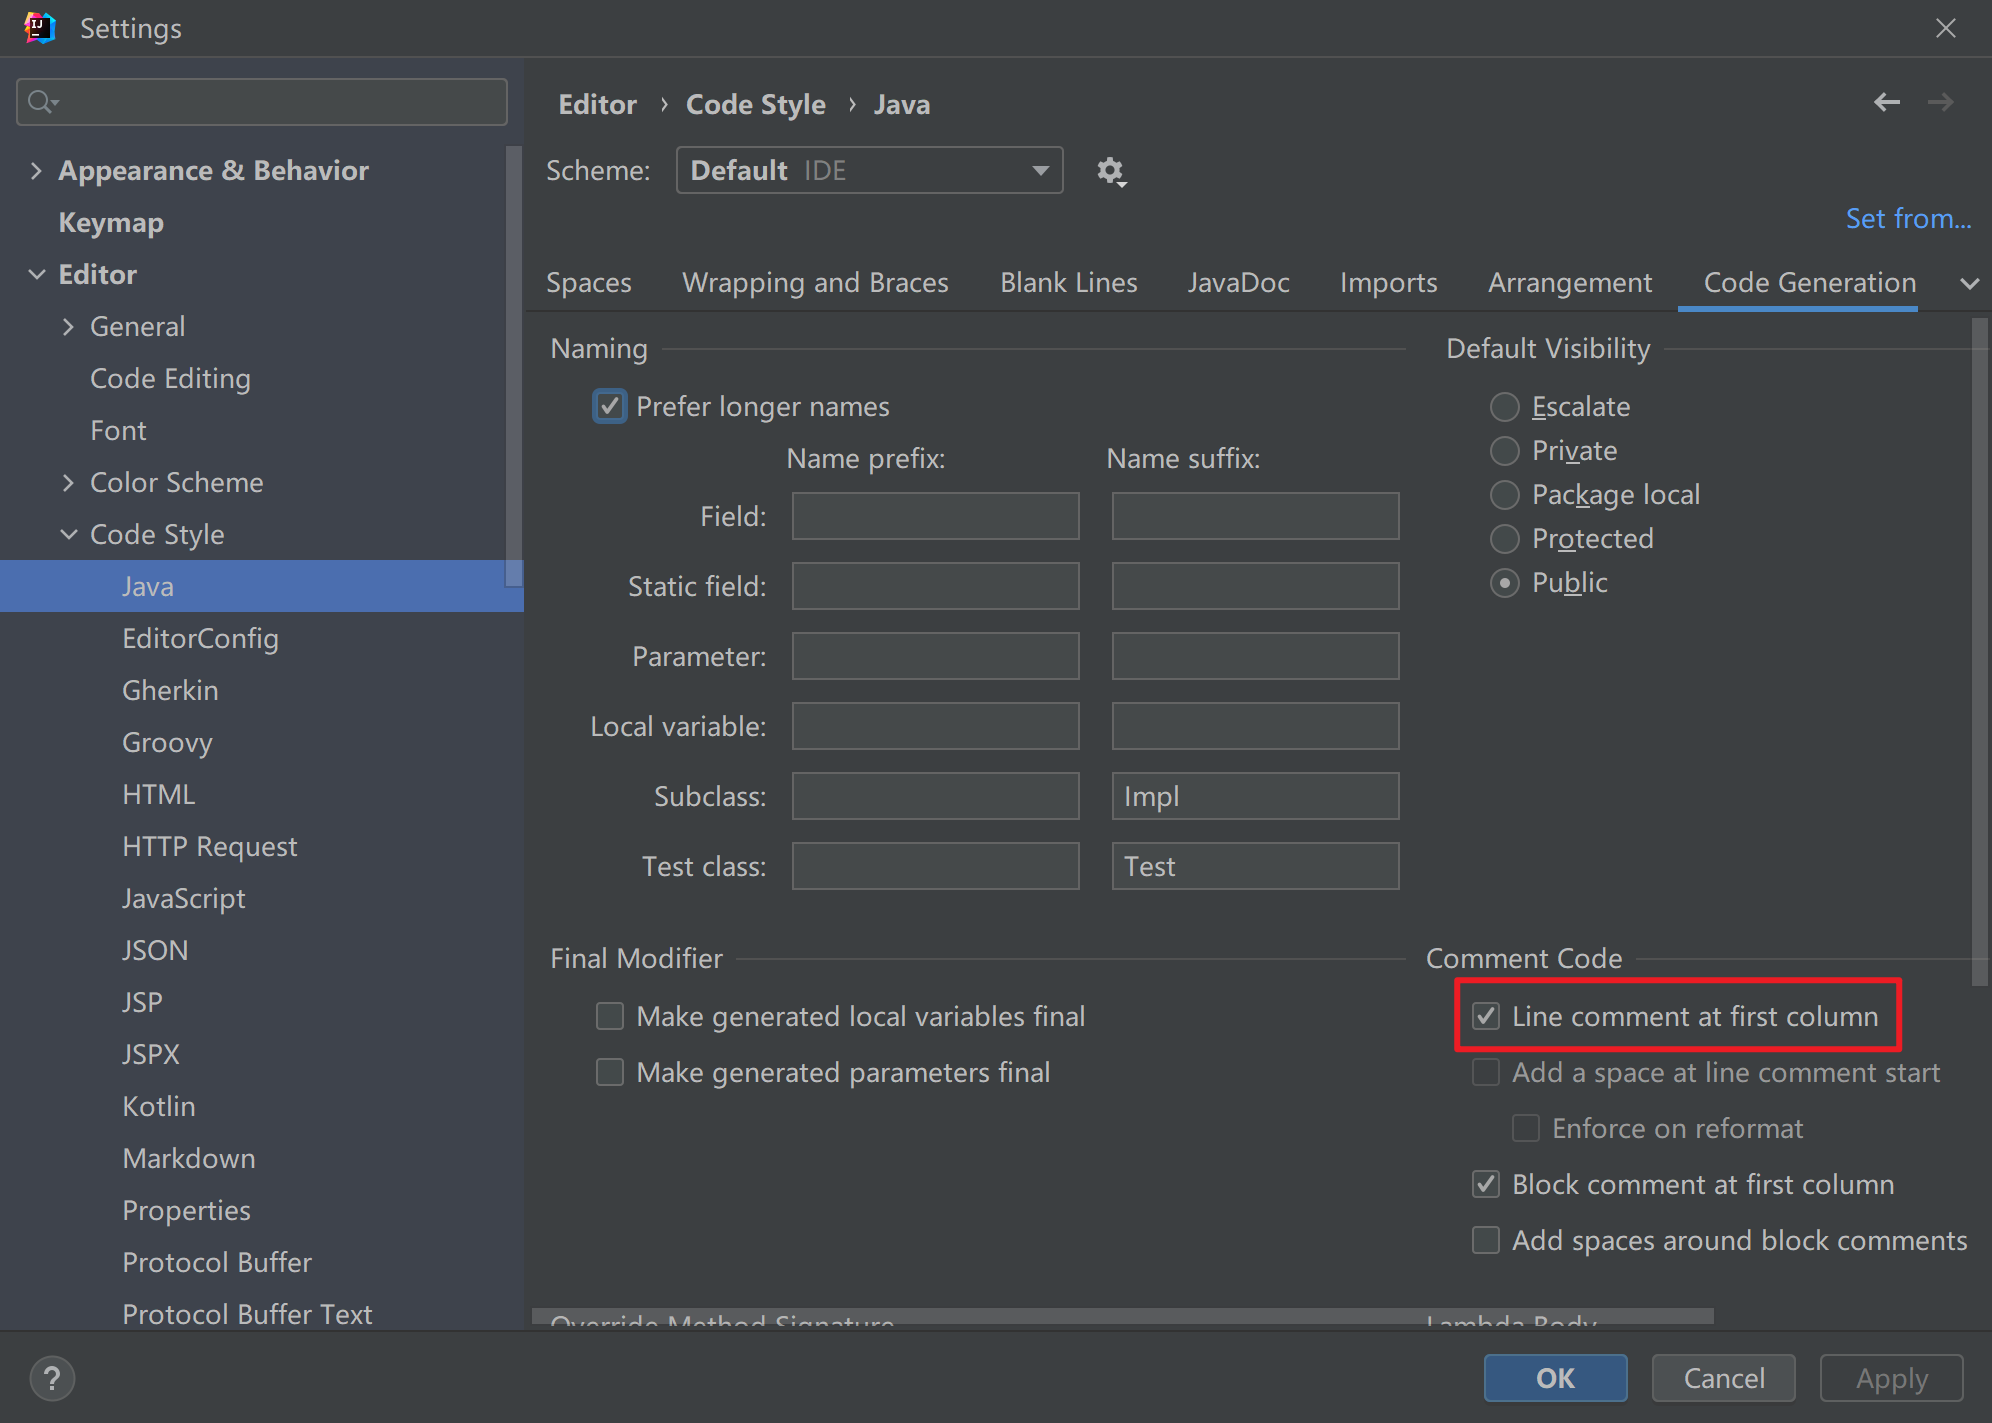Click the forward navigation arrow

click(1940, 102)
